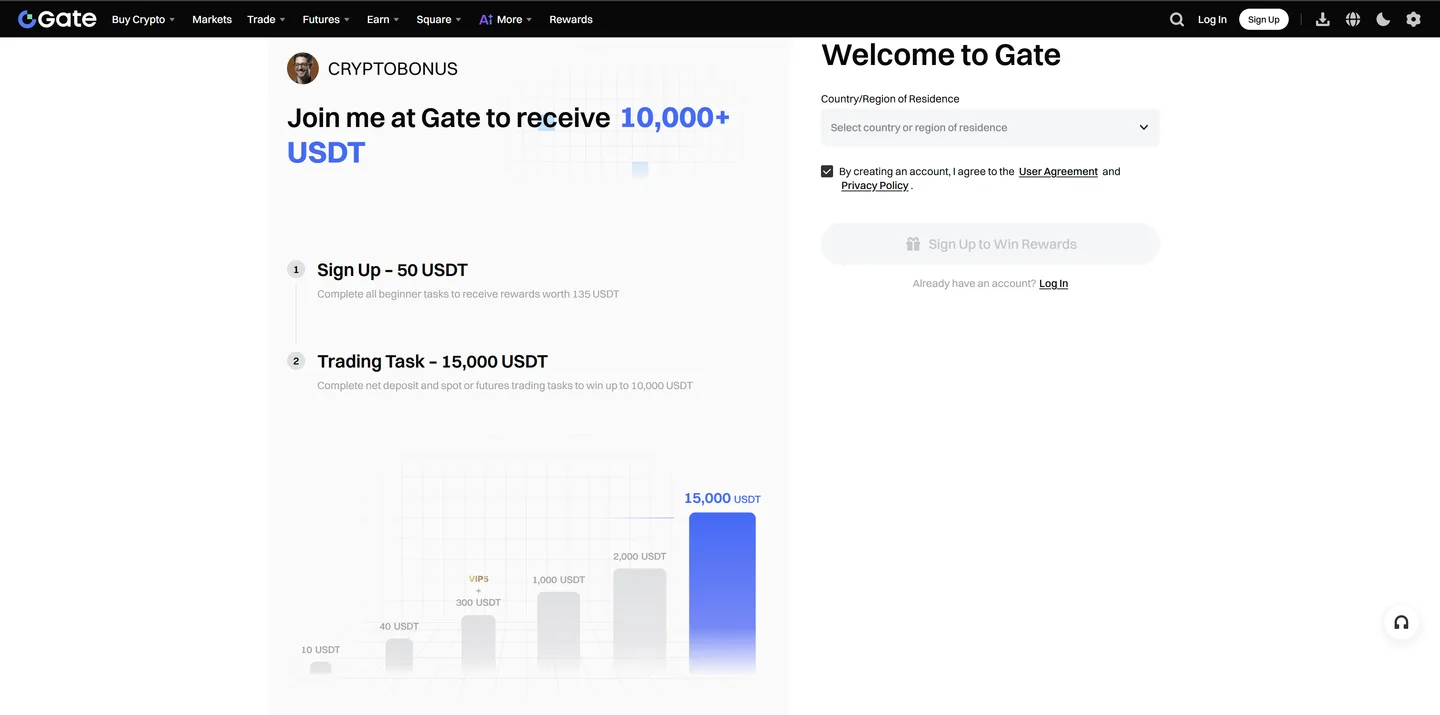Expand the AI More menu

tap(505, 19)
